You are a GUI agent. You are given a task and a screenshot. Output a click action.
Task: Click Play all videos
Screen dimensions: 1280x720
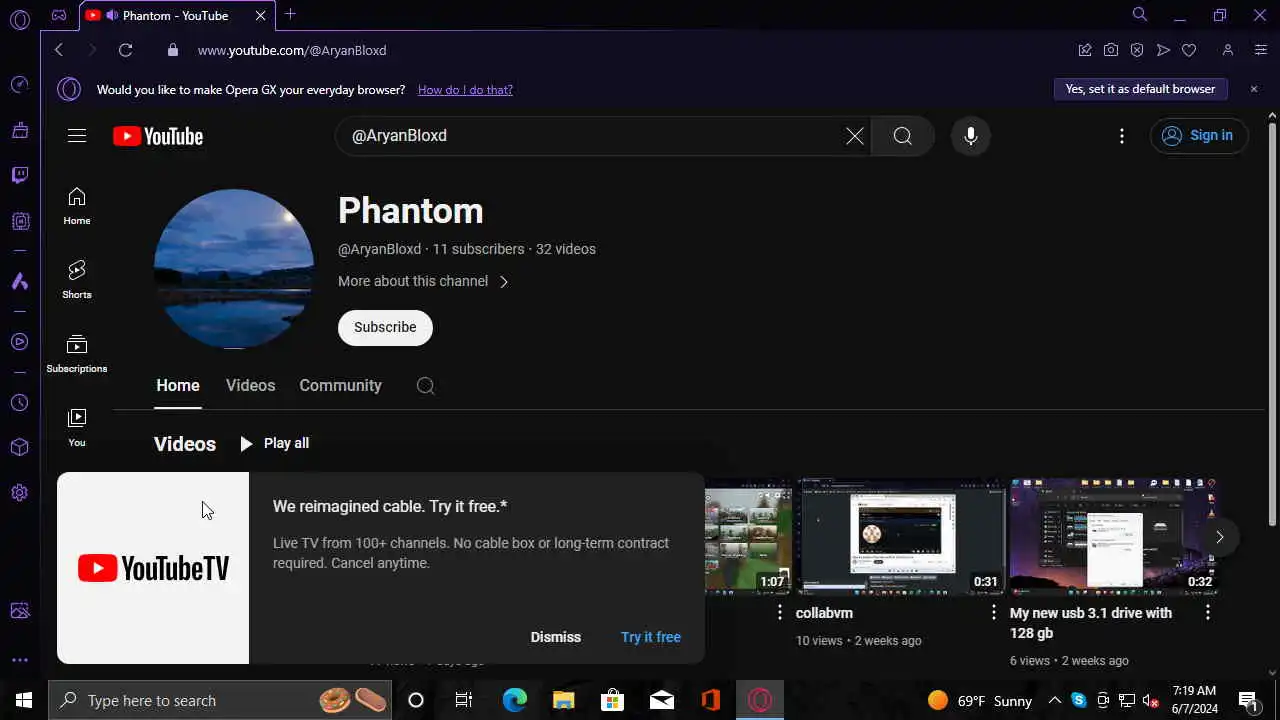274,443
